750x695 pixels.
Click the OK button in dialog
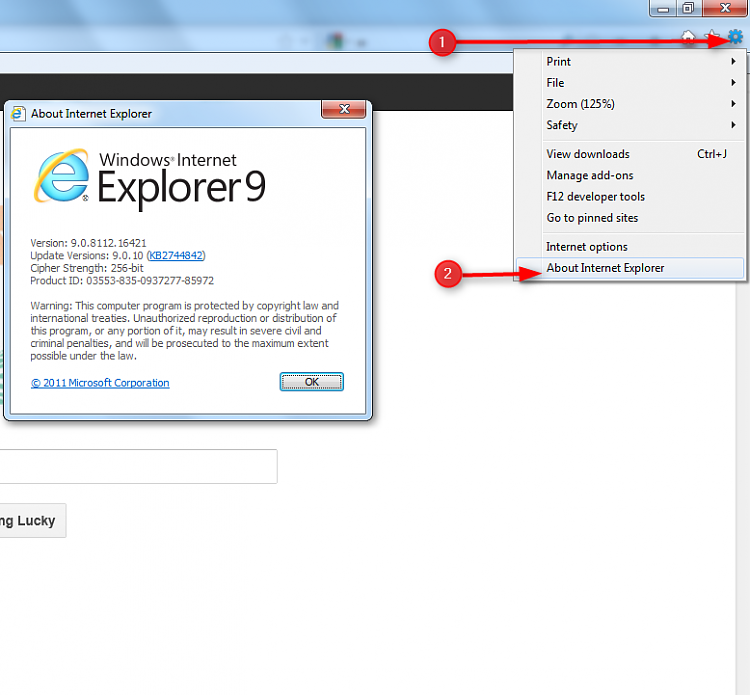(x=311, y=382)
